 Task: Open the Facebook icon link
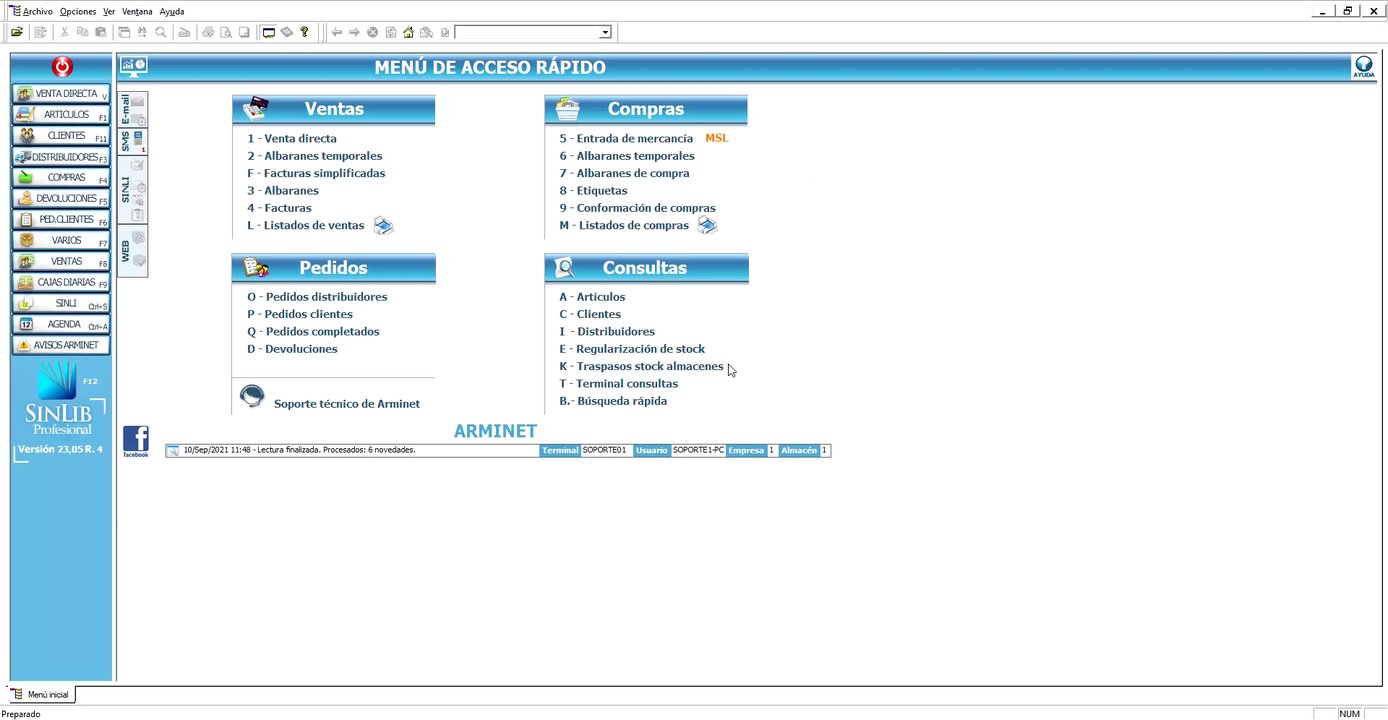click(135, 441)
